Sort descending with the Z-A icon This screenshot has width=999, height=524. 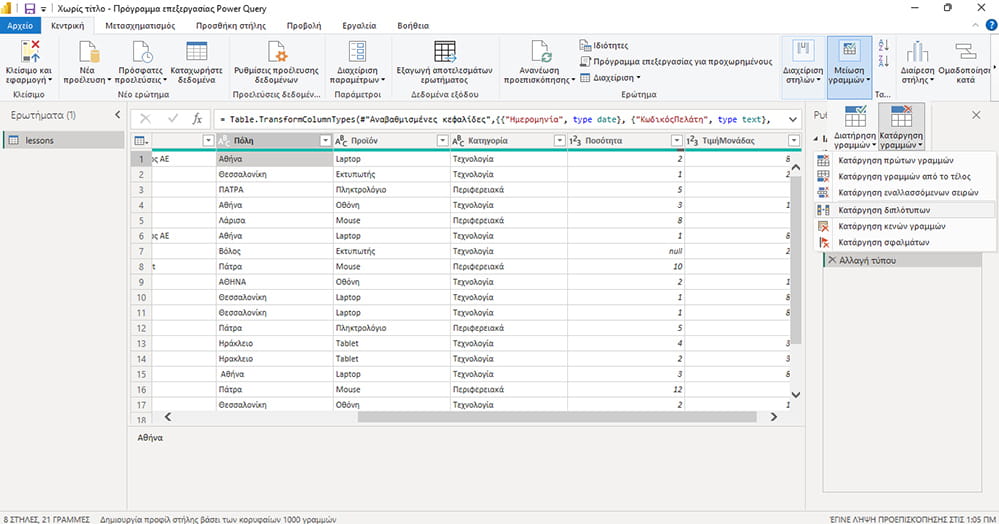[x=883, y=61]
